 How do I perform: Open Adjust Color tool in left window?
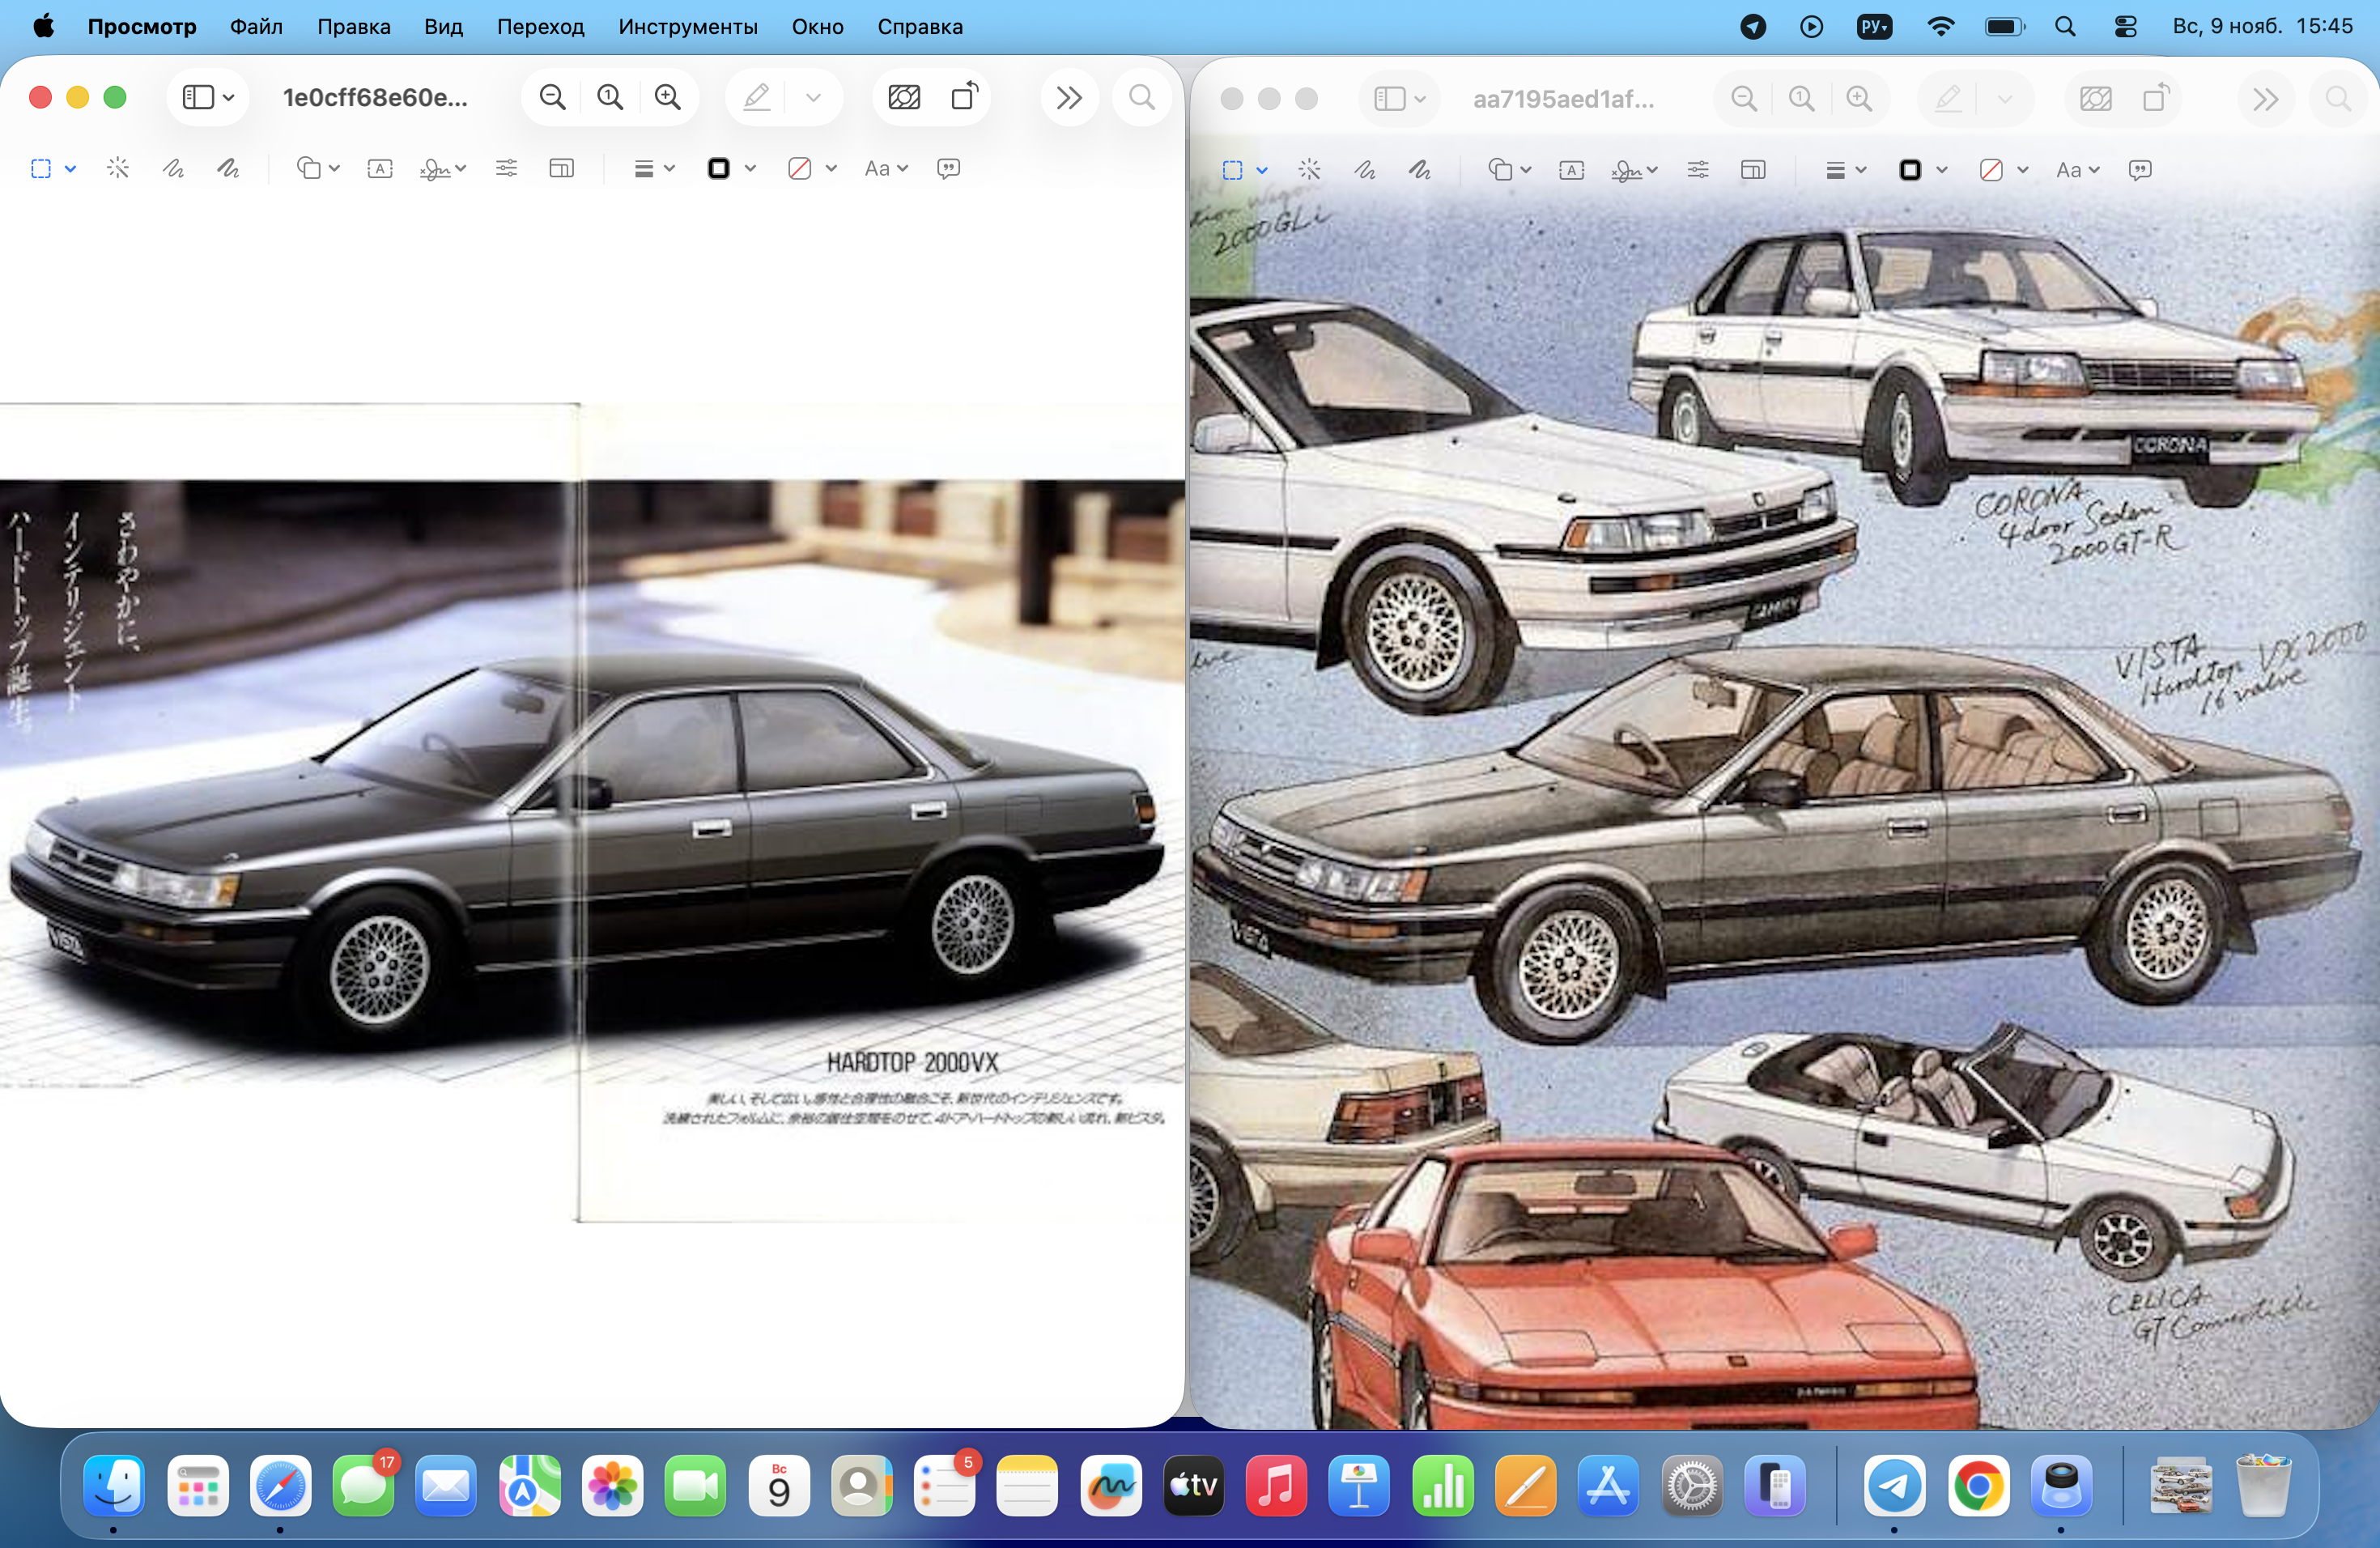tap(507, 168)
